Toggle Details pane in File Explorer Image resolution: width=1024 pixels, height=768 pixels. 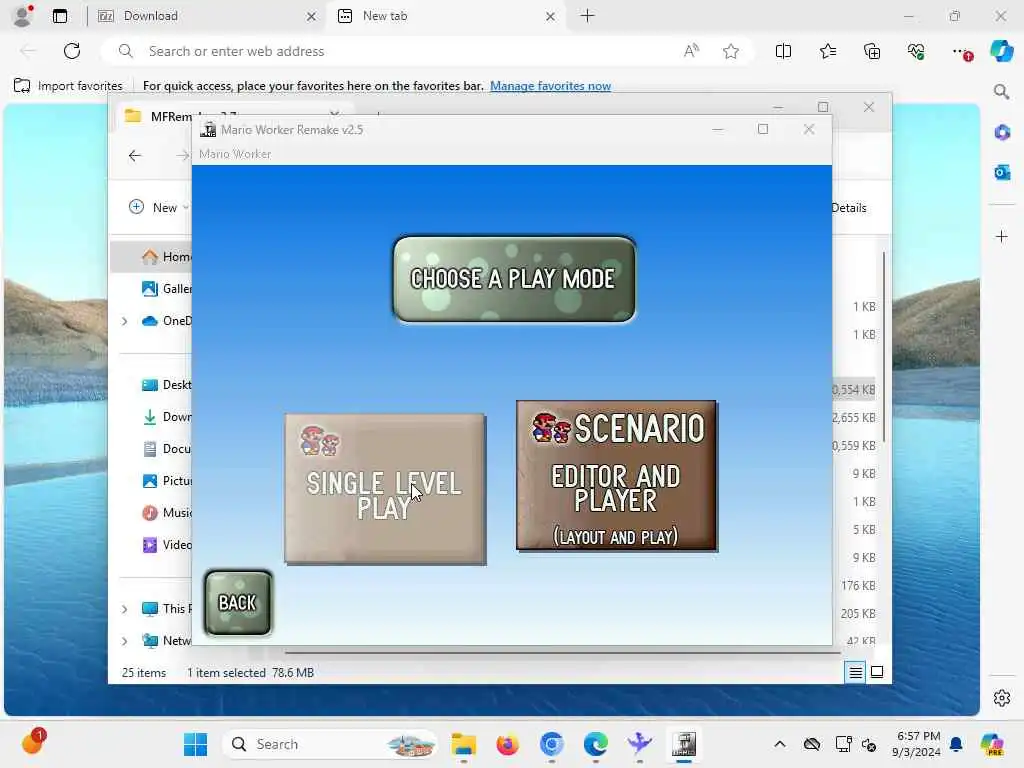point(849,208)
